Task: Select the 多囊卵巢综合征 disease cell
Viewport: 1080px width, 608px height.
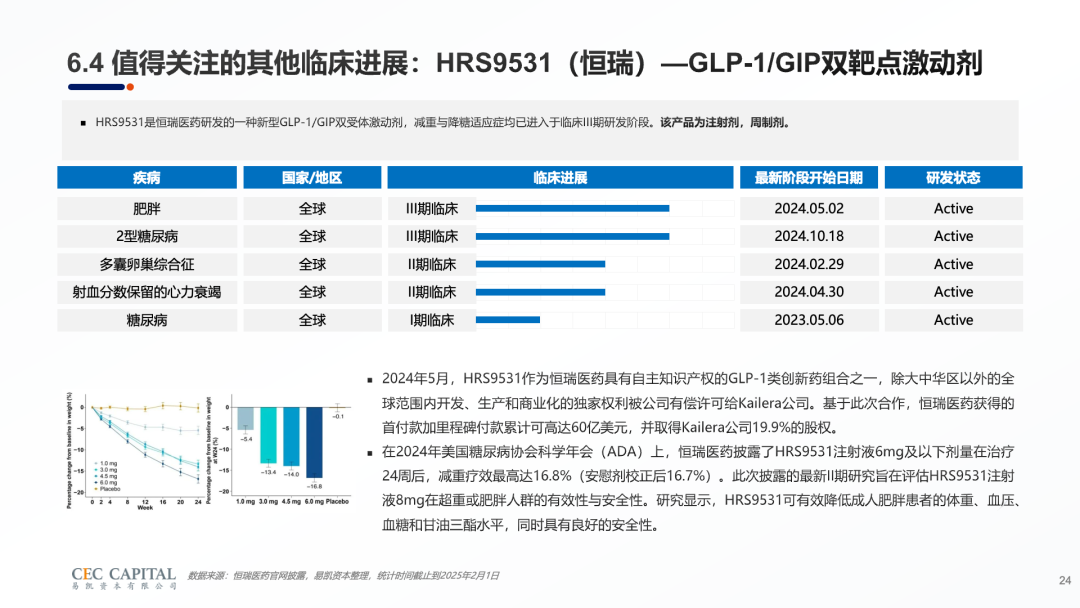Action: tap(147, 265)
